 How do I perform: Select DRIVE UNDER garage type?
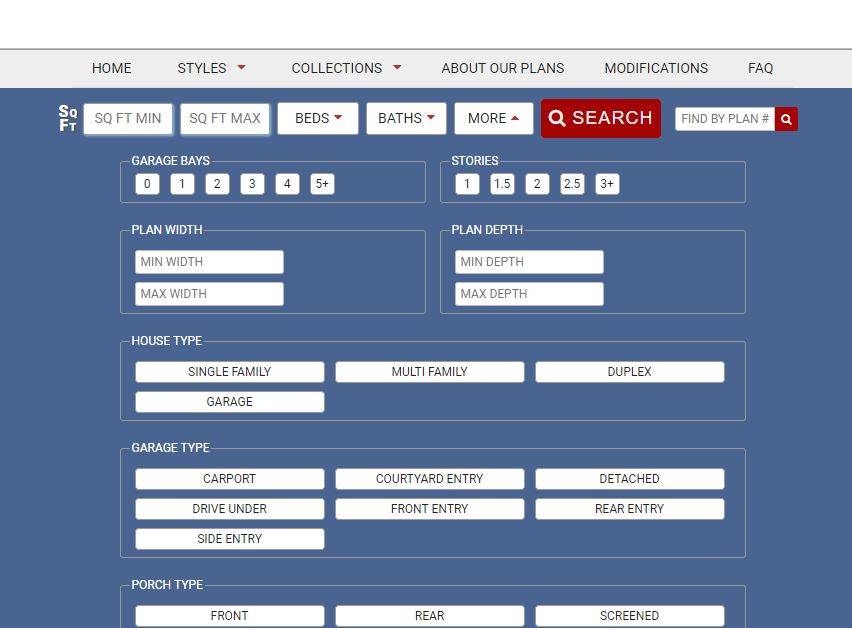(x=230, y=509)
